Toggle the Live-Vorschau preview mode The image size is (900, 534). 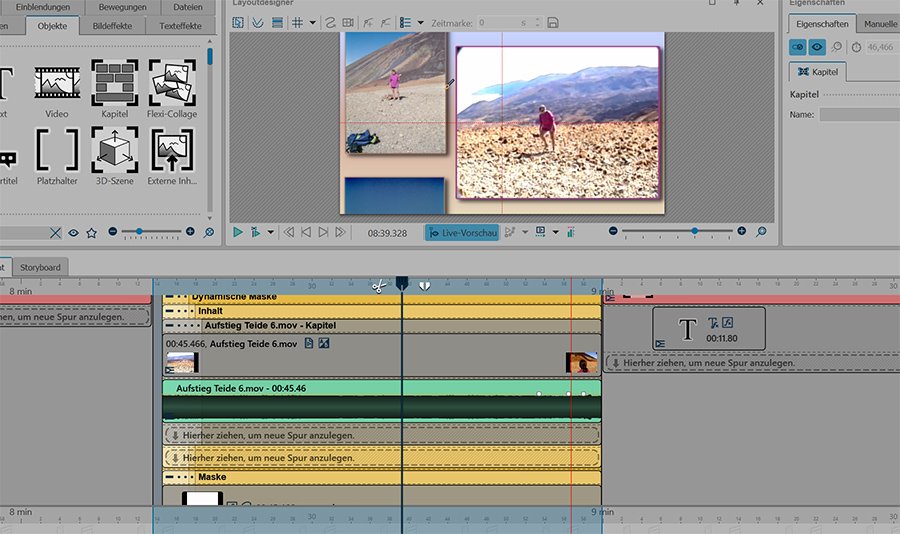(461, 232)
